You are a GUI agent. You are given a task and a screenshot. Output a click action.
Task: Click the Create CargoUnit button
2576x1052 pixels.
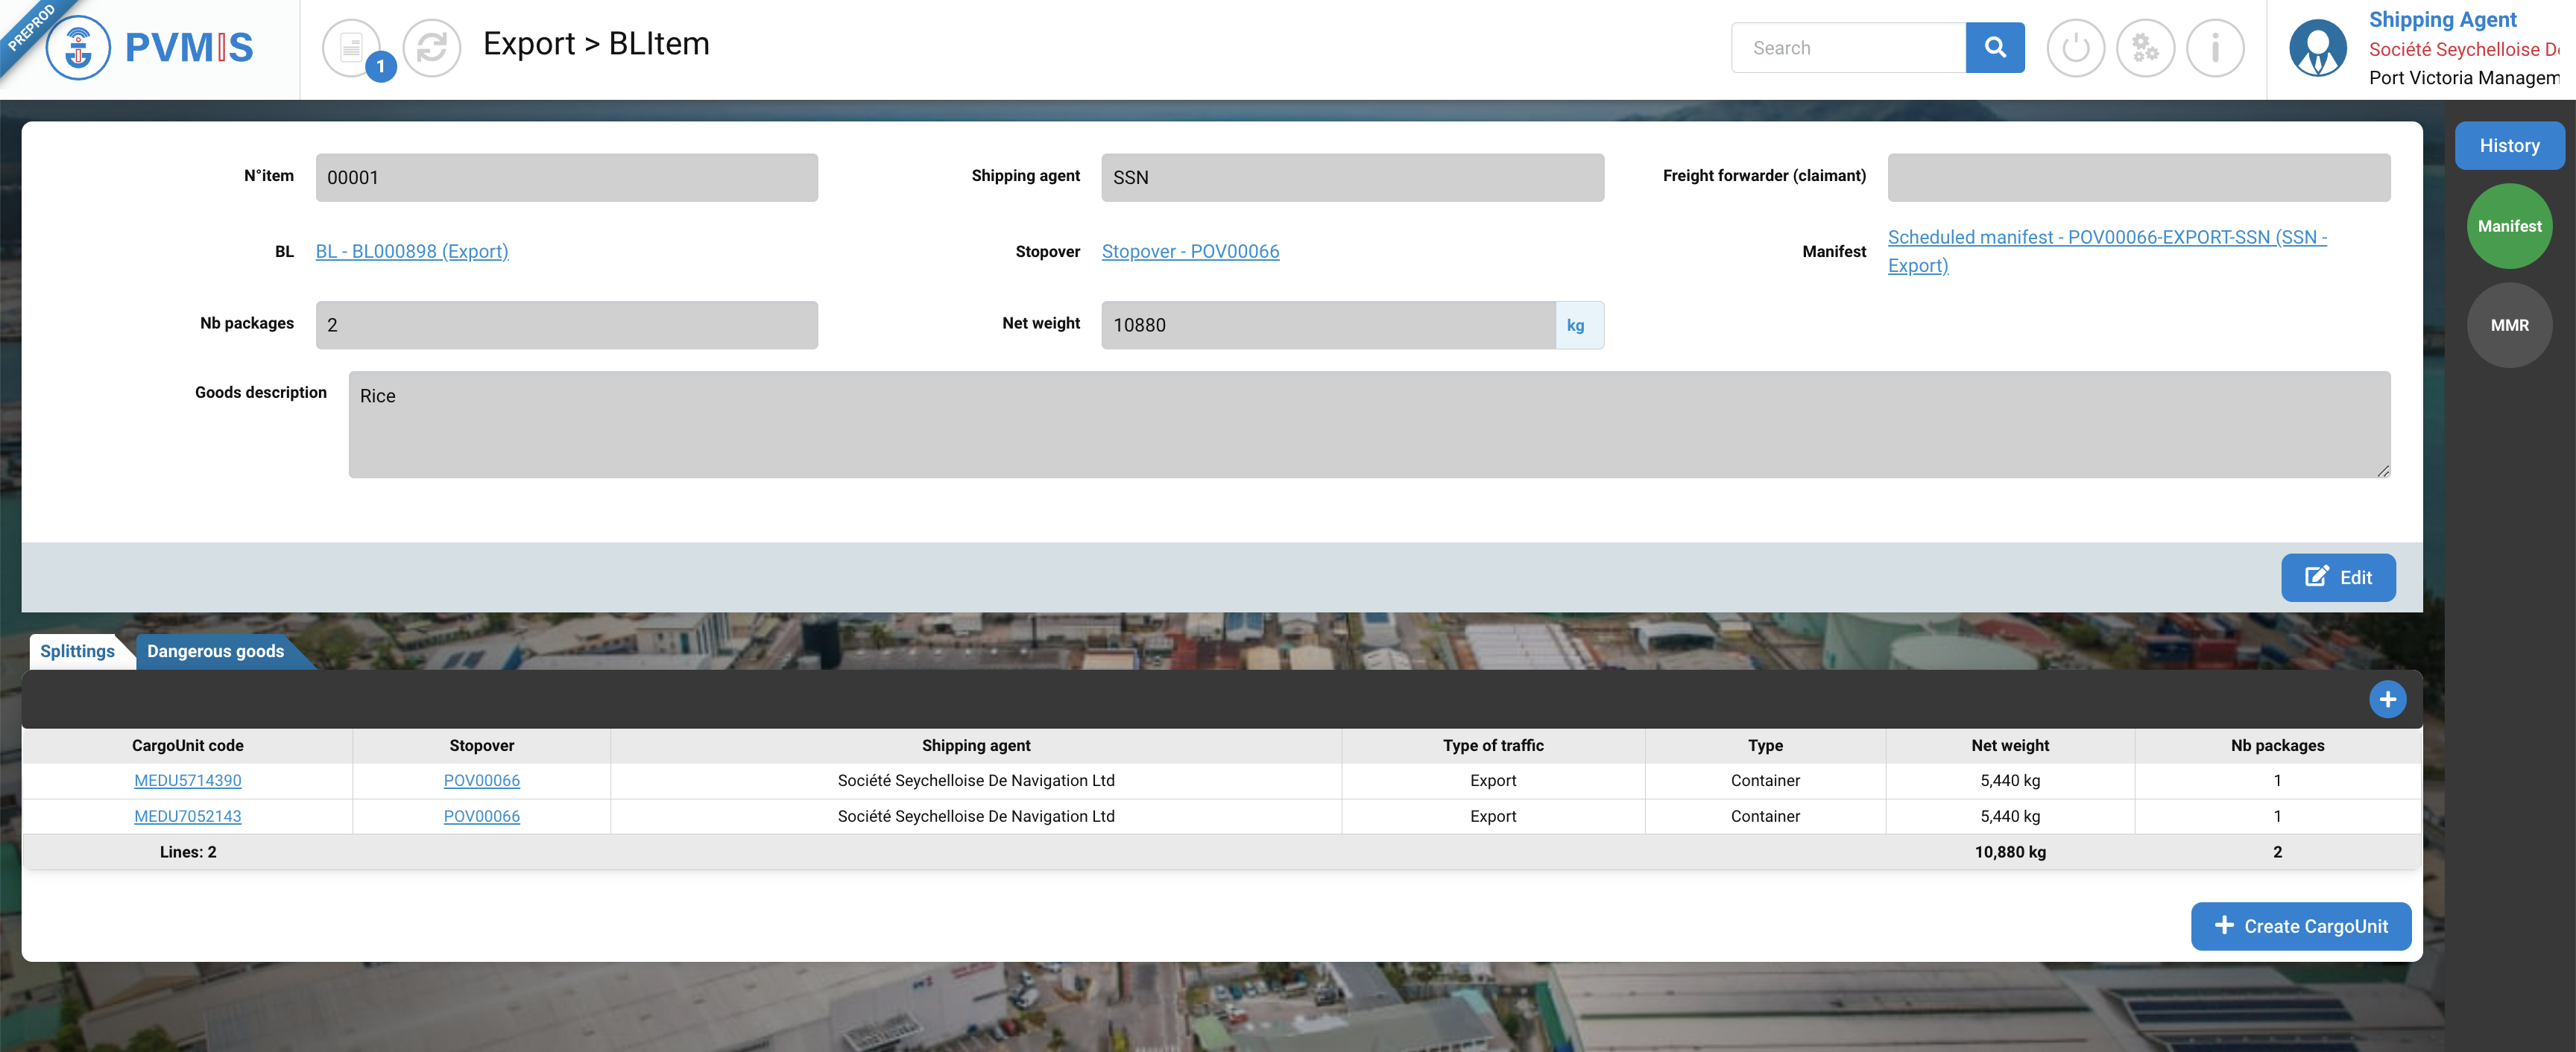(x=2300, y=926)
